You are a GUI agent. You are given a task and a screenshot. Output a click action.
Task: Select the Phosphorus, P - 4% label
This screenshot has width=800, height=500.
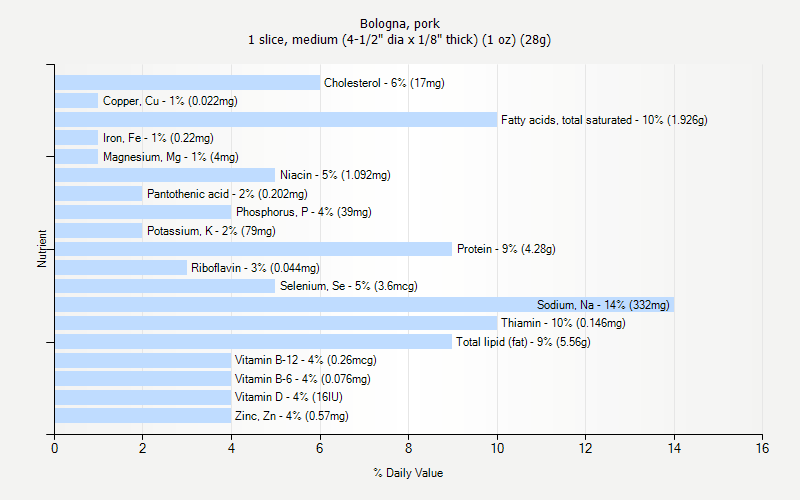tap(304, 212)
